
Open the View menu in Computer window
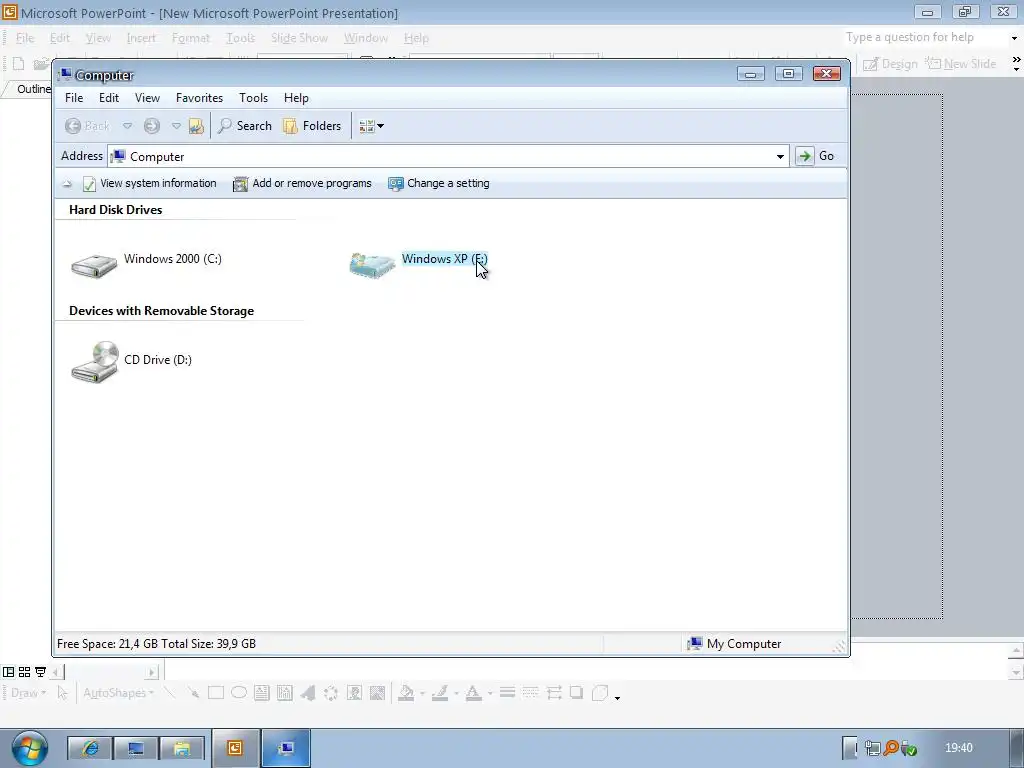[148, 98]
